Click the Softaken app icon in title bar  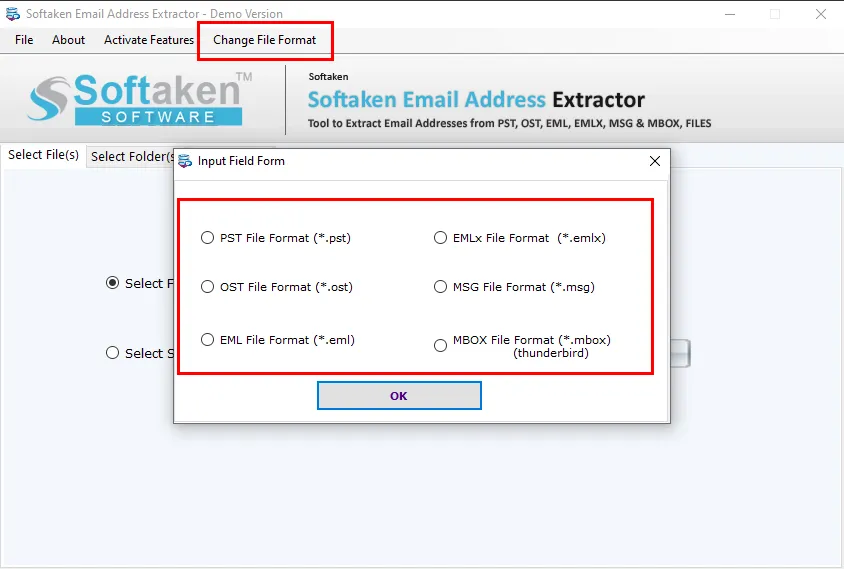point(12,13)
